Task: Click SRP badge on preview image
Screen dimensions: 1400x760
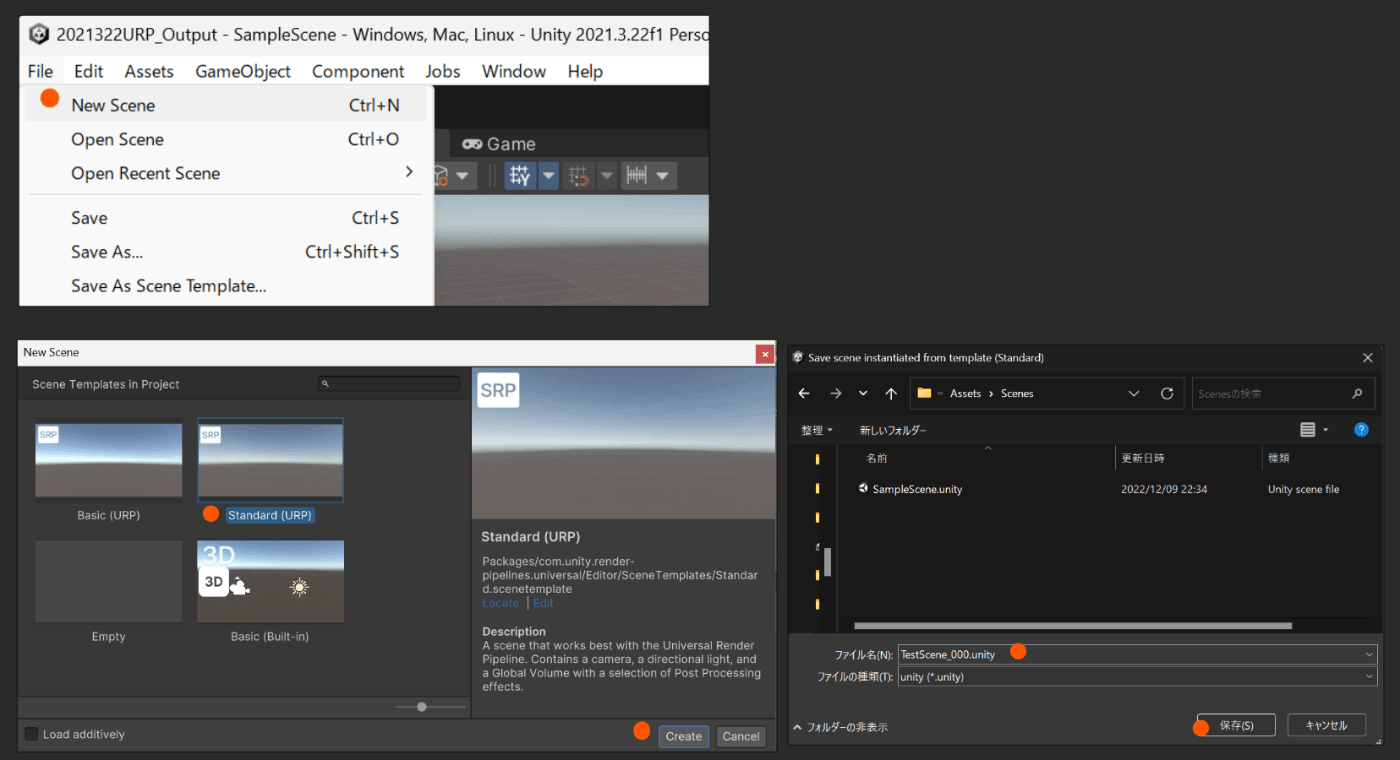Action: (498, 390)
